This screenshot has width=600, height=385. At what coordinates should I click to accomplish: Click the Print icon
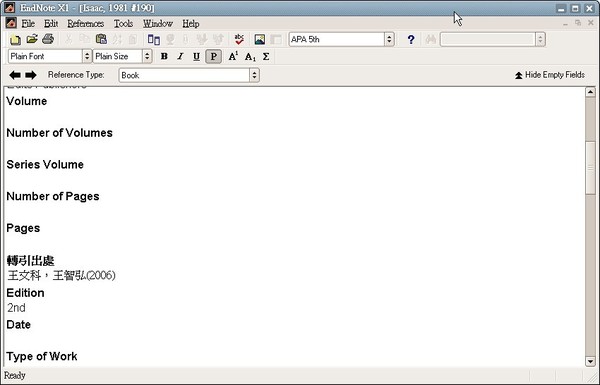pos(48,39)
